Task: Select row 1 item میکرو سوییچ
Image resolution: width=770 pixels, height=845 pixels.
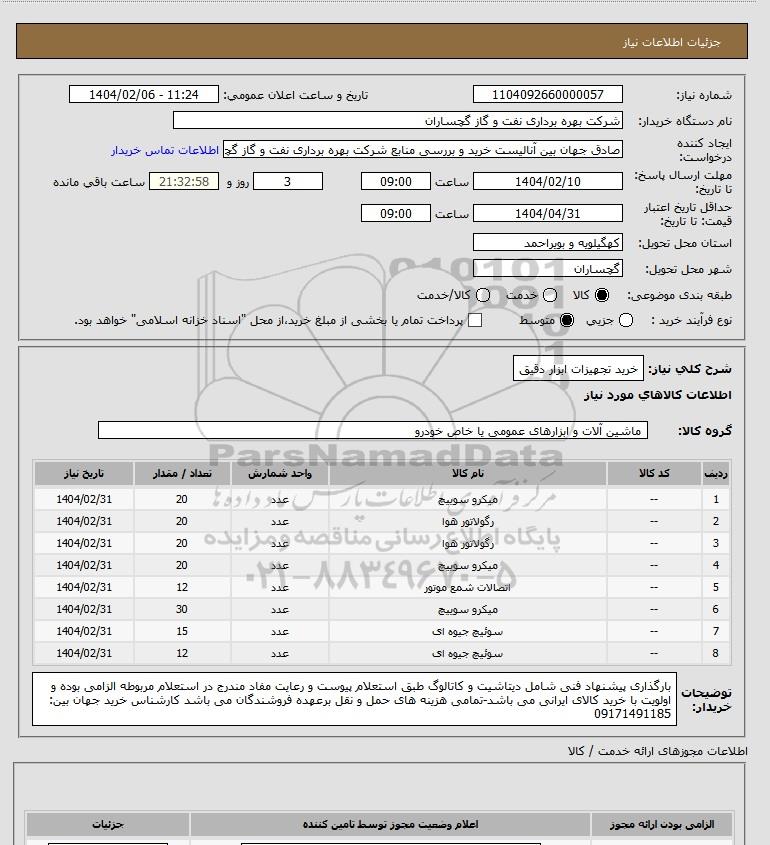Action: [468, 500]
